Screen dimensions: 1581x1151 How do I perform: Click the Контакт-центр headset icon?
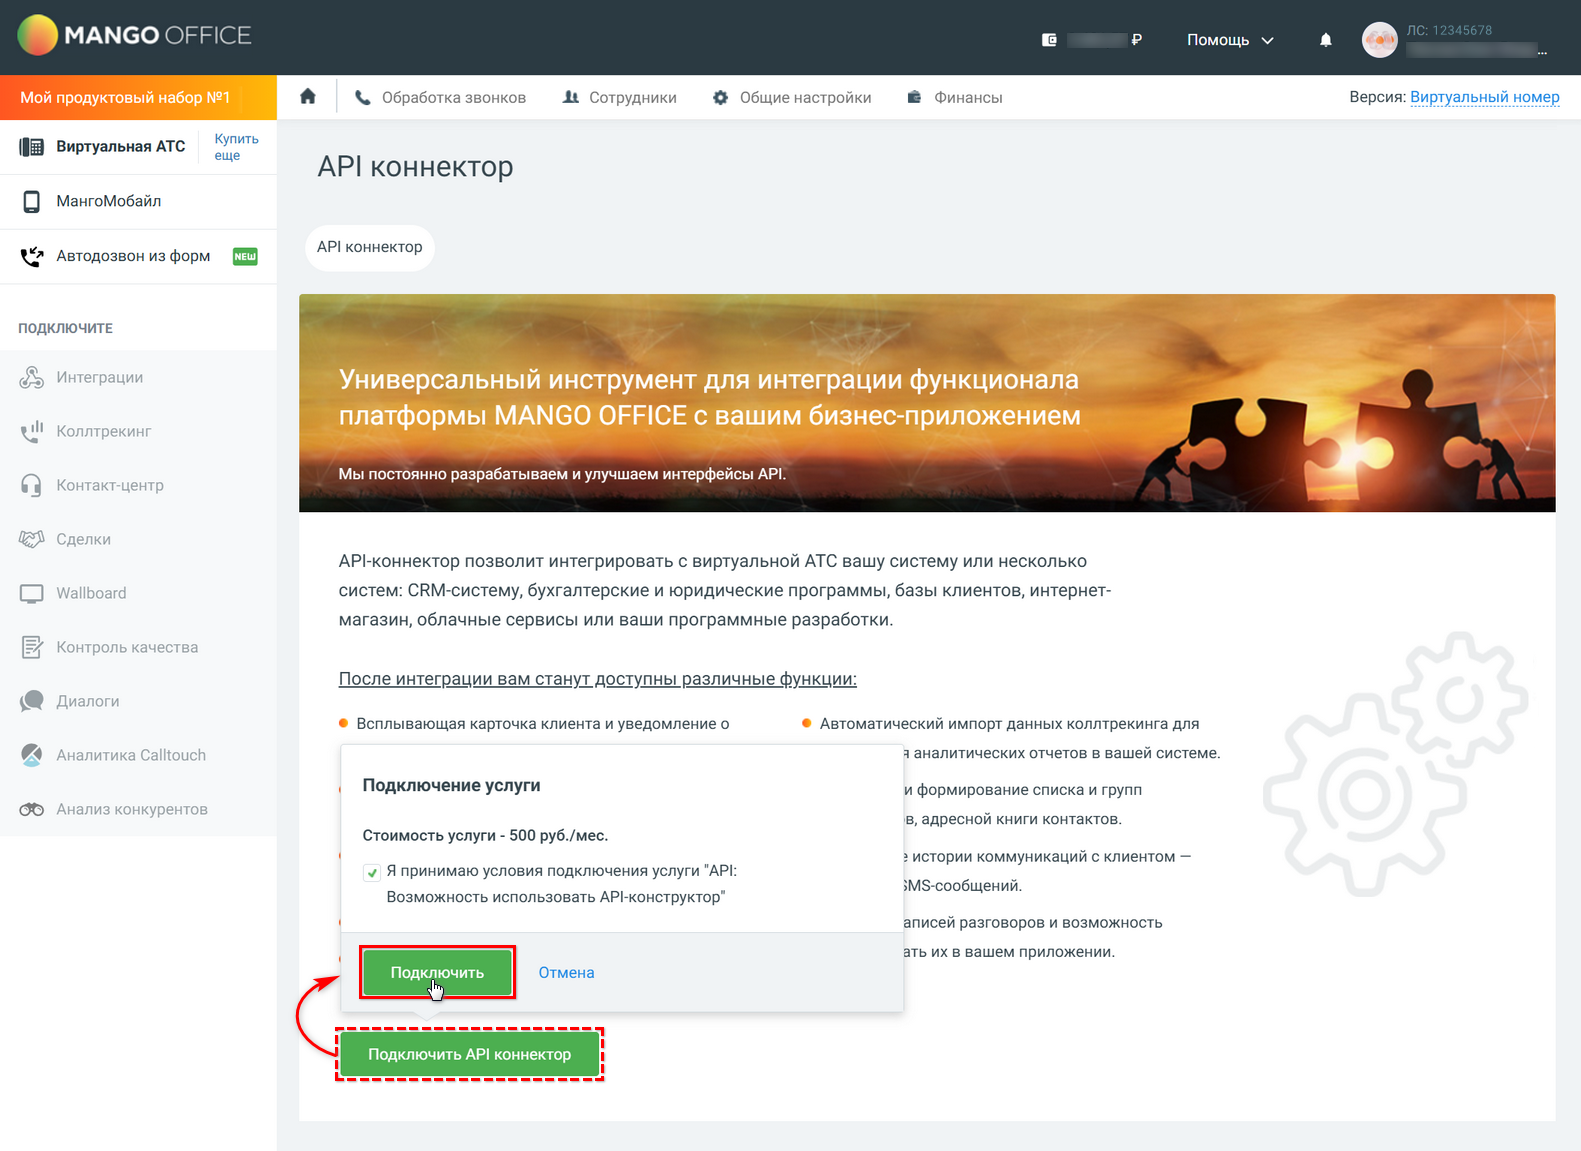[x=32, y=485]
